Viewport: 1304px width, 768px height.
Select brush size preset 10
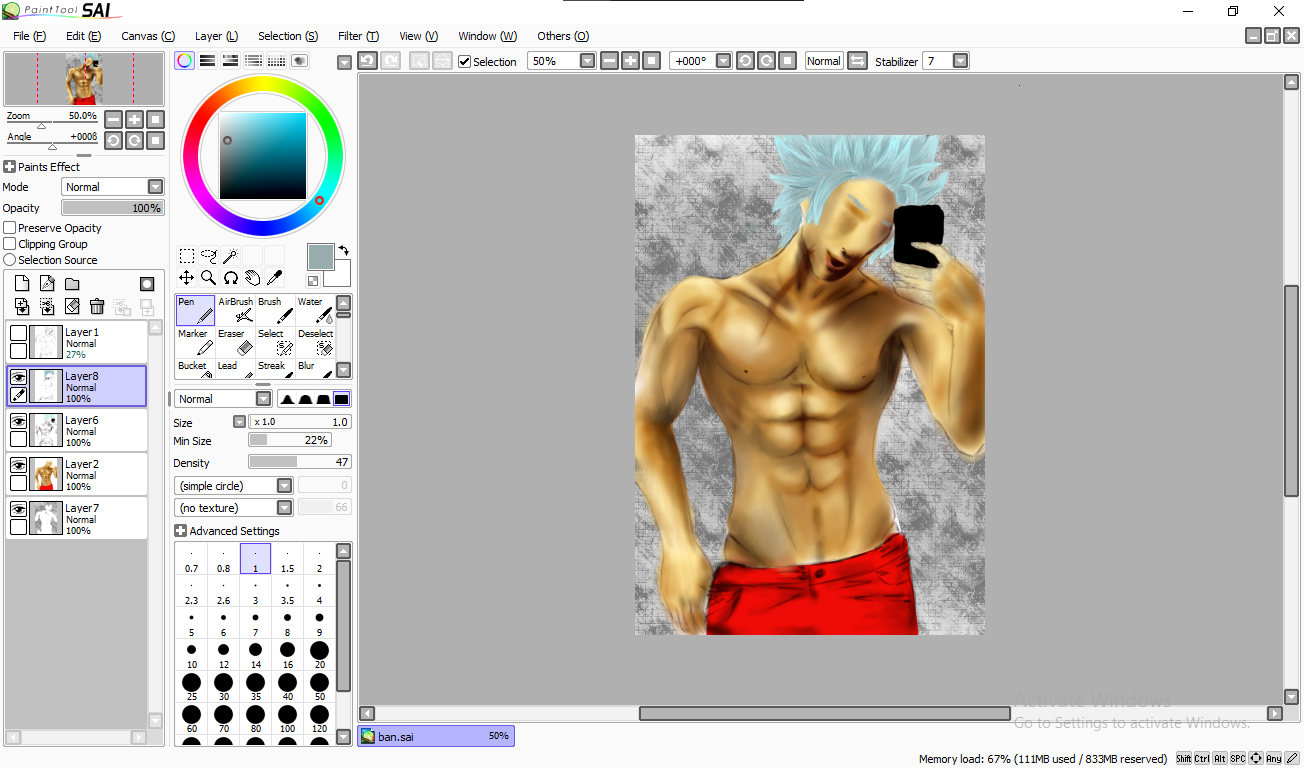191,655
